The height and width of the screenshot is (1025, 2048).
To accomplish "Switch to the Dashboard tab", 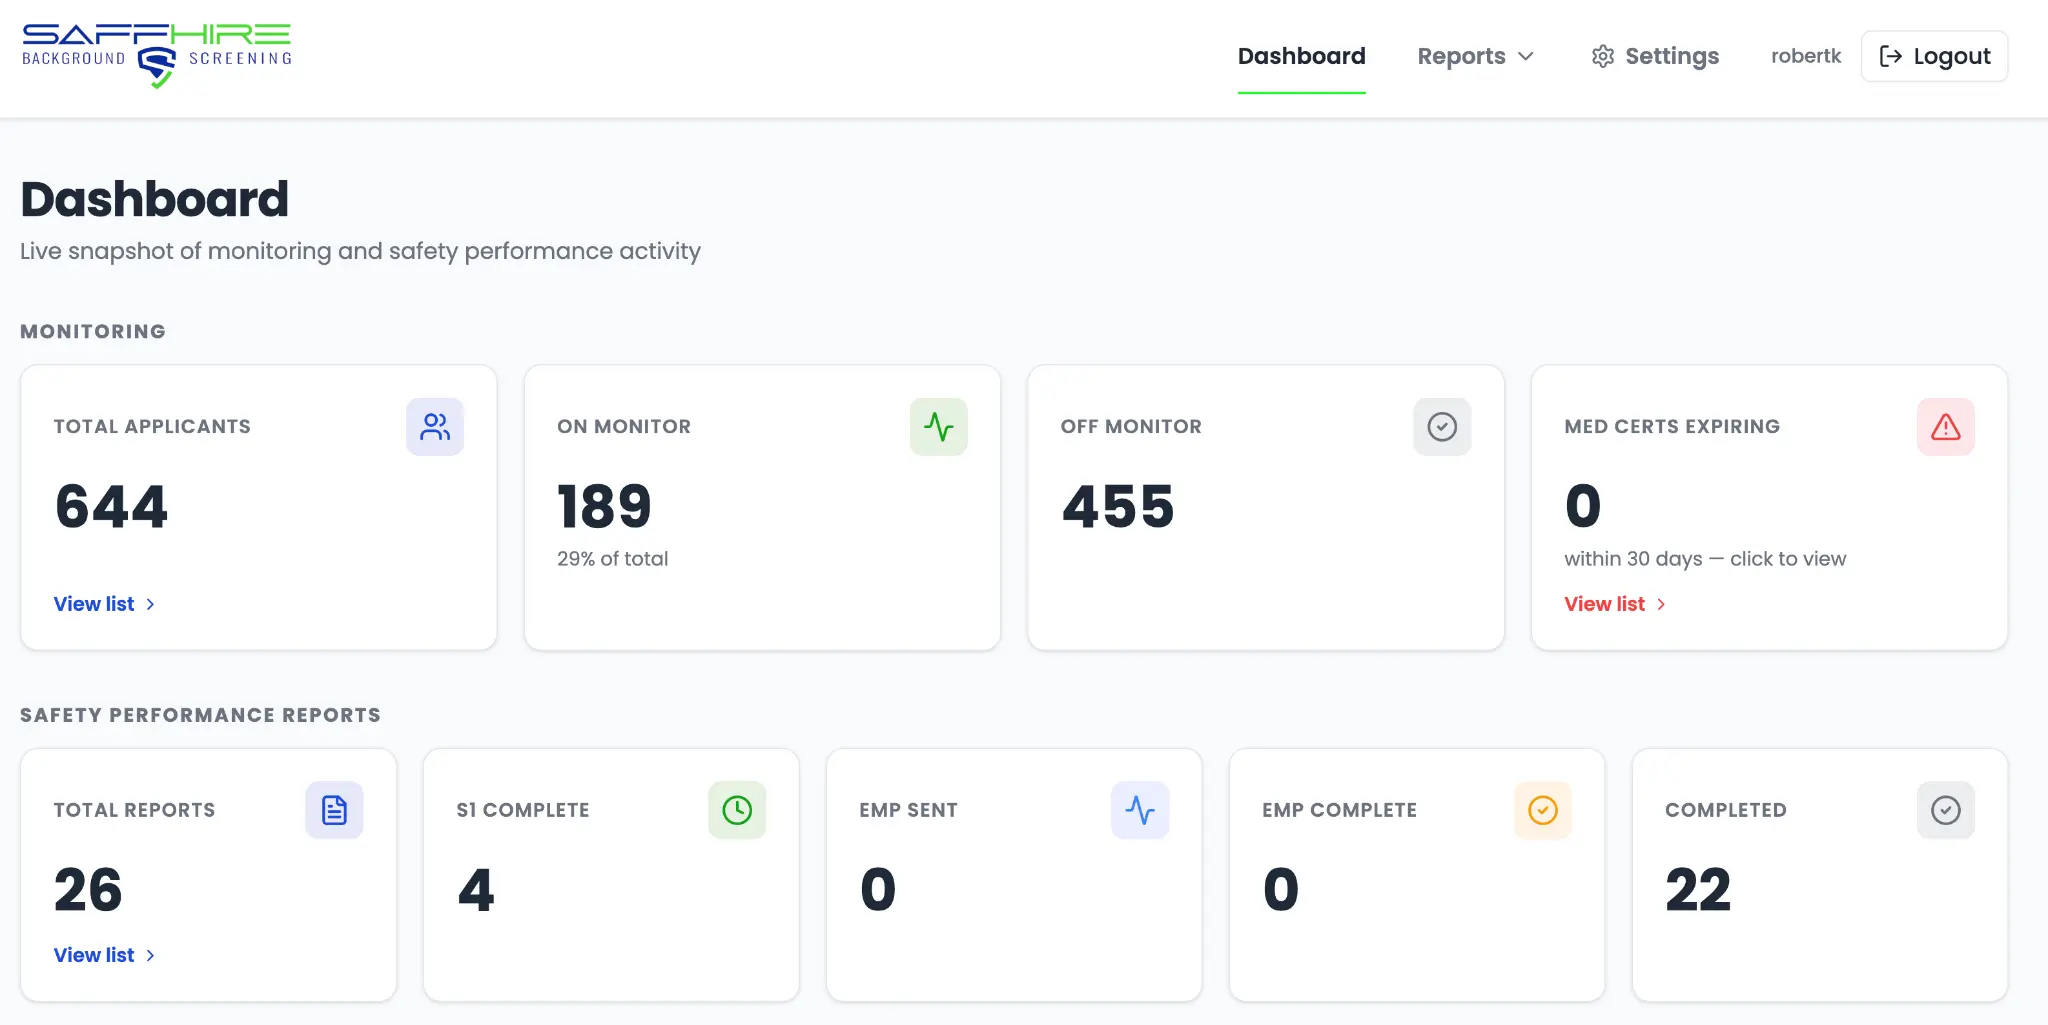I will click(1301, 56).
